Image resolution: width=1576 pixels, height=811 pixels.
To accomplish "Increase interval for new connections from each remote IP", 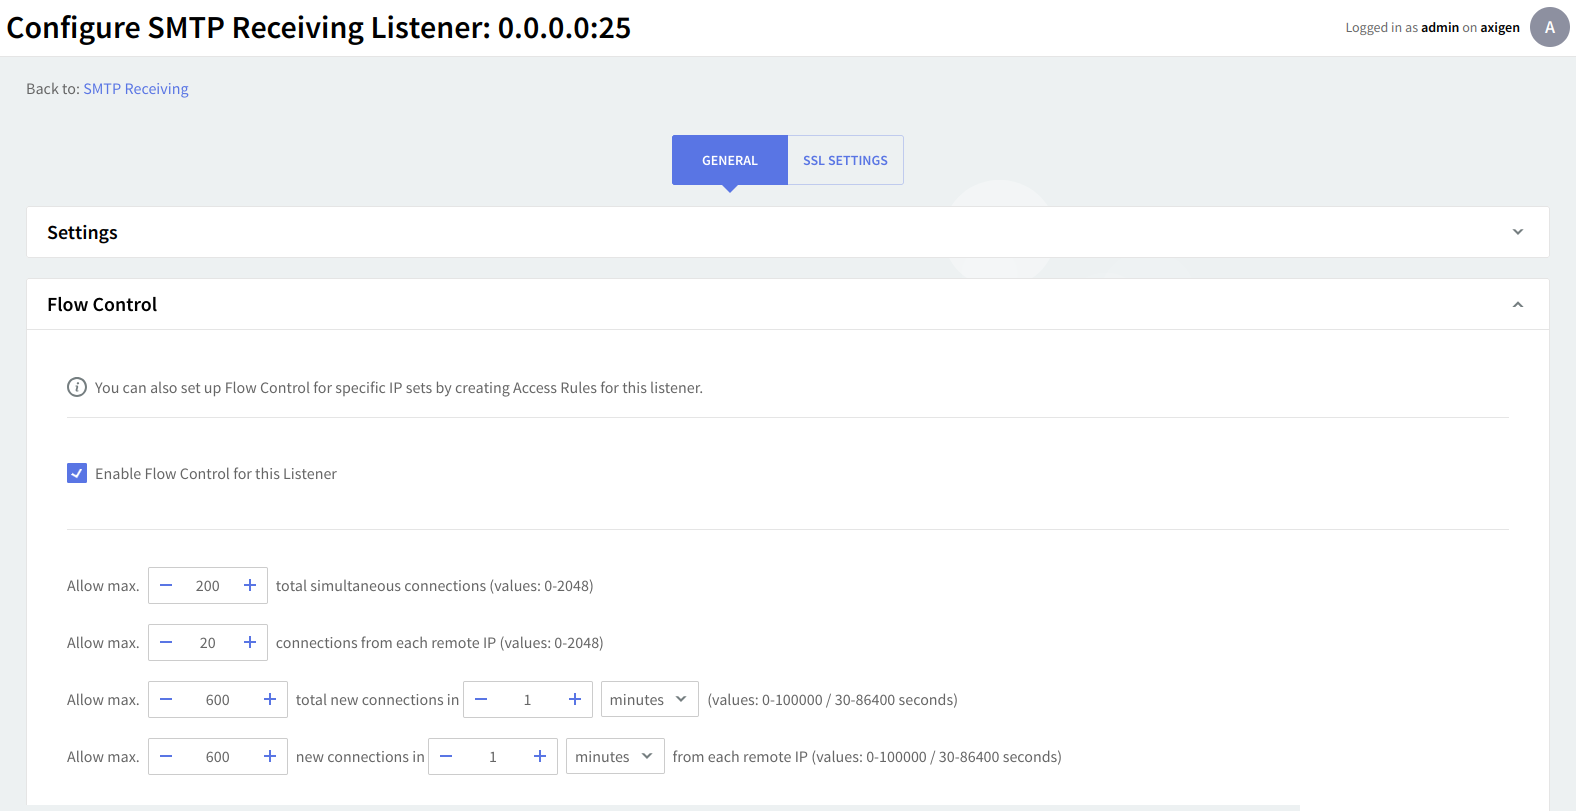I will pos(540,757).
